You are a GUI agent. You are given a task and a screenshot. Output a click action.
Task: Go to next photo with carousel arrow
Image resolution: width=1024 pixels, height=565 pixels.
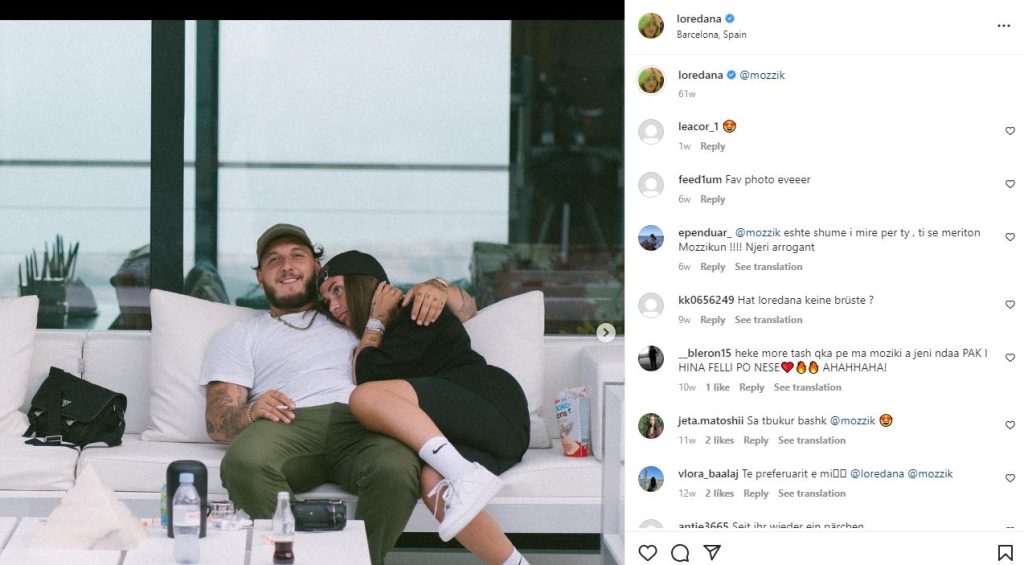tap(606, 332)
